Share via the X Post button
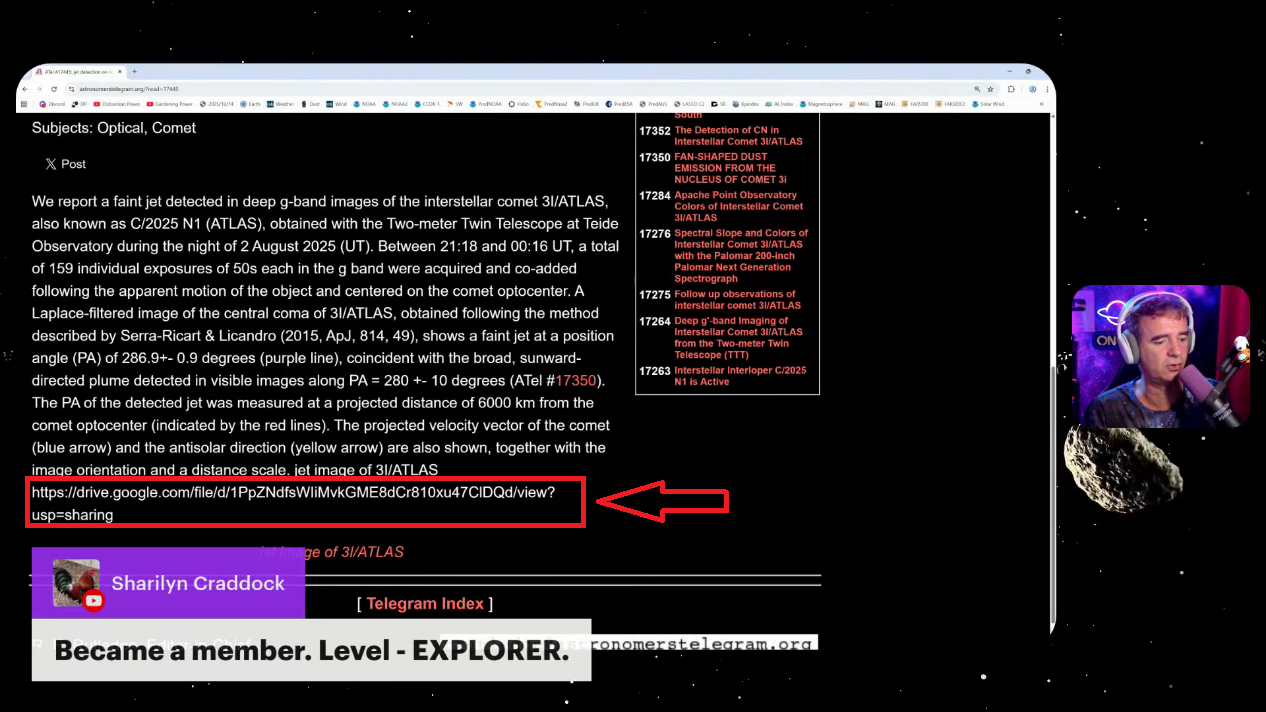Image resolution: width=1266 pixels, height=712 pixels. 65,164
